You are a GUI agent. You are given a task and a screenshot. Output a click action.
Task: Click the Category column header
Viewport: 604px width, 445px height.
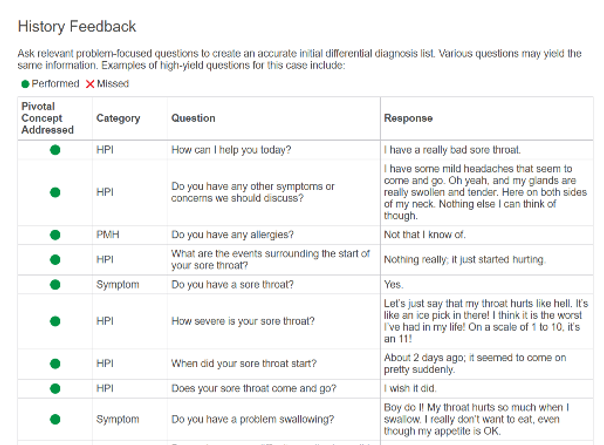(118, 118)
